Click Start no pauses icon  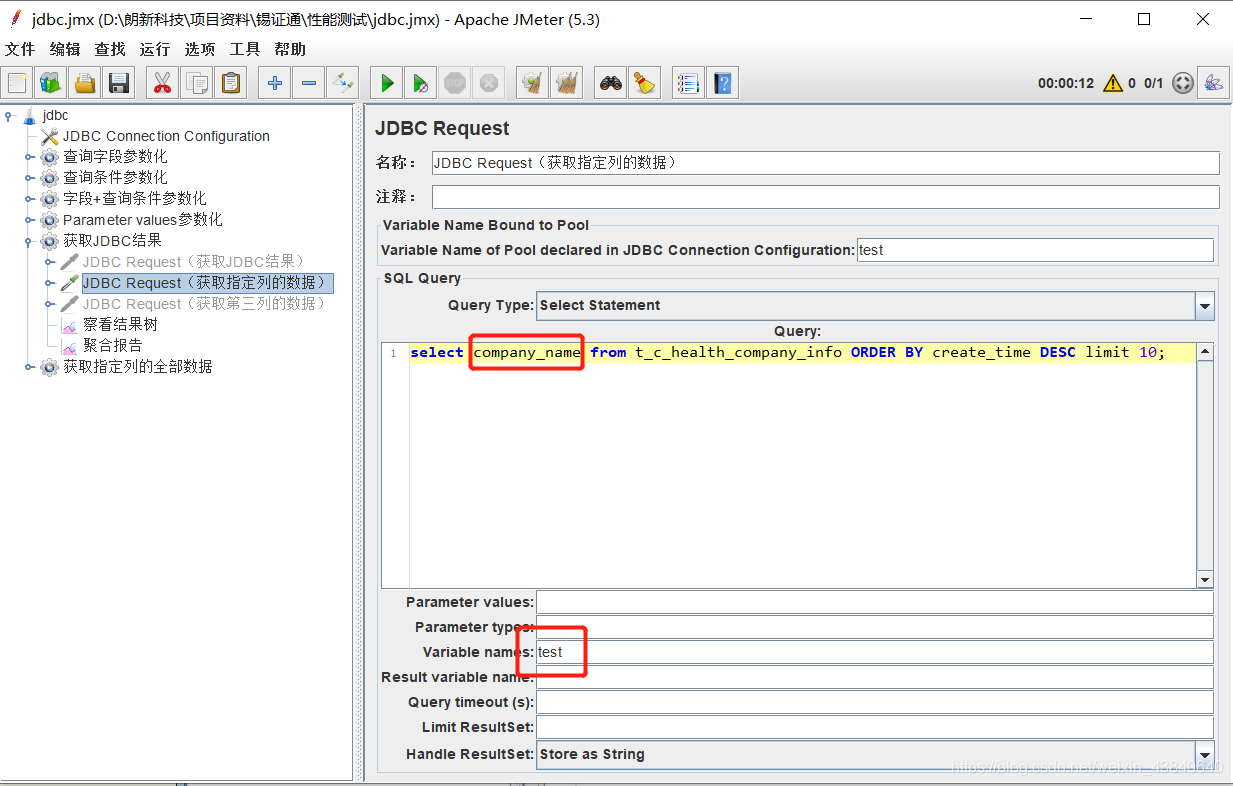point(421,83)
